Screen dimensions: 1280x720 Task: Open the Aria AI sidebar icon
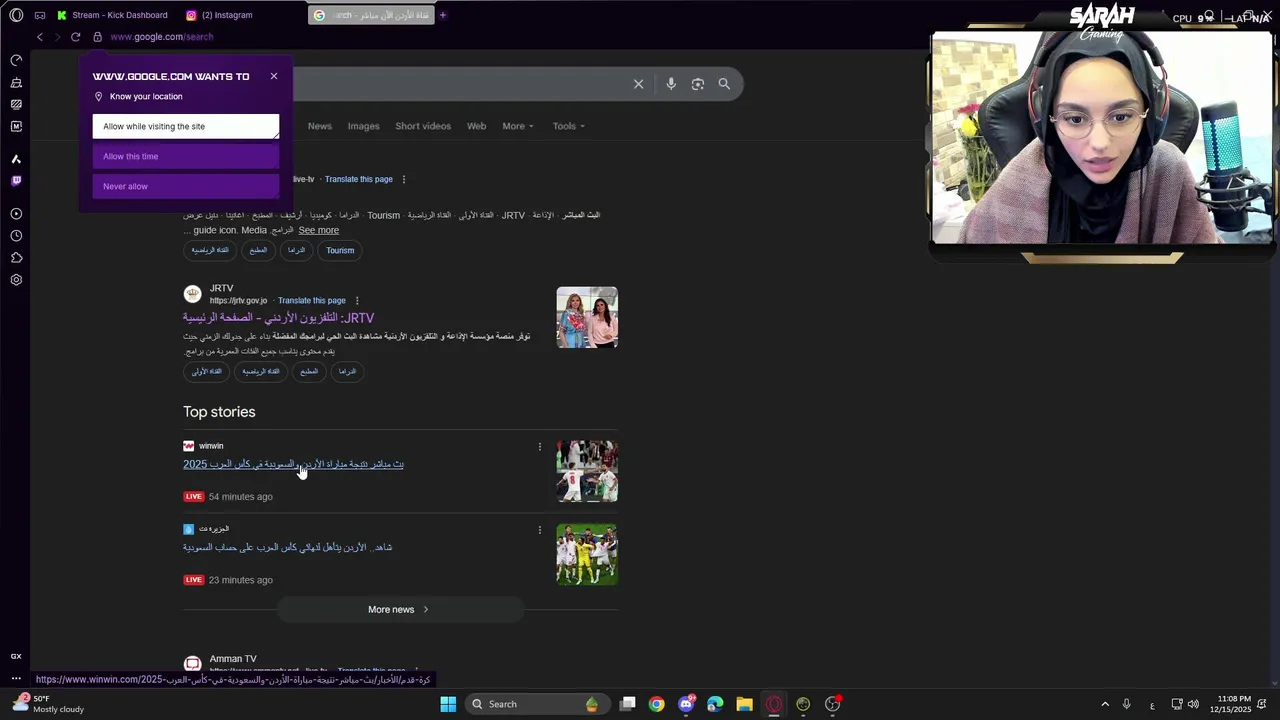tap(16, 159)
